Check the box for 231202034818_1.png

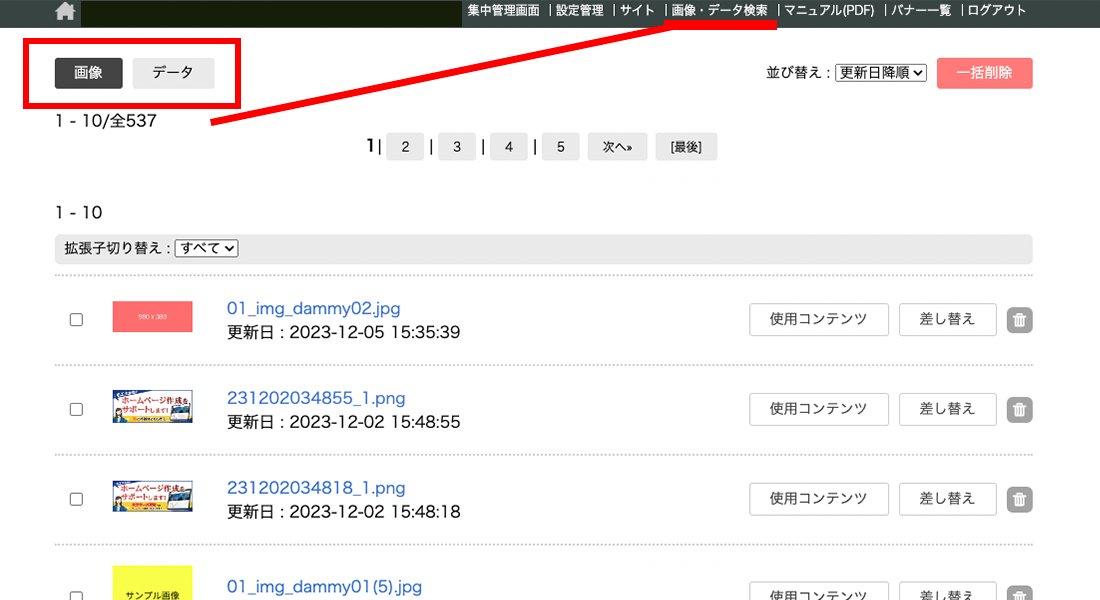pos(76,500)
